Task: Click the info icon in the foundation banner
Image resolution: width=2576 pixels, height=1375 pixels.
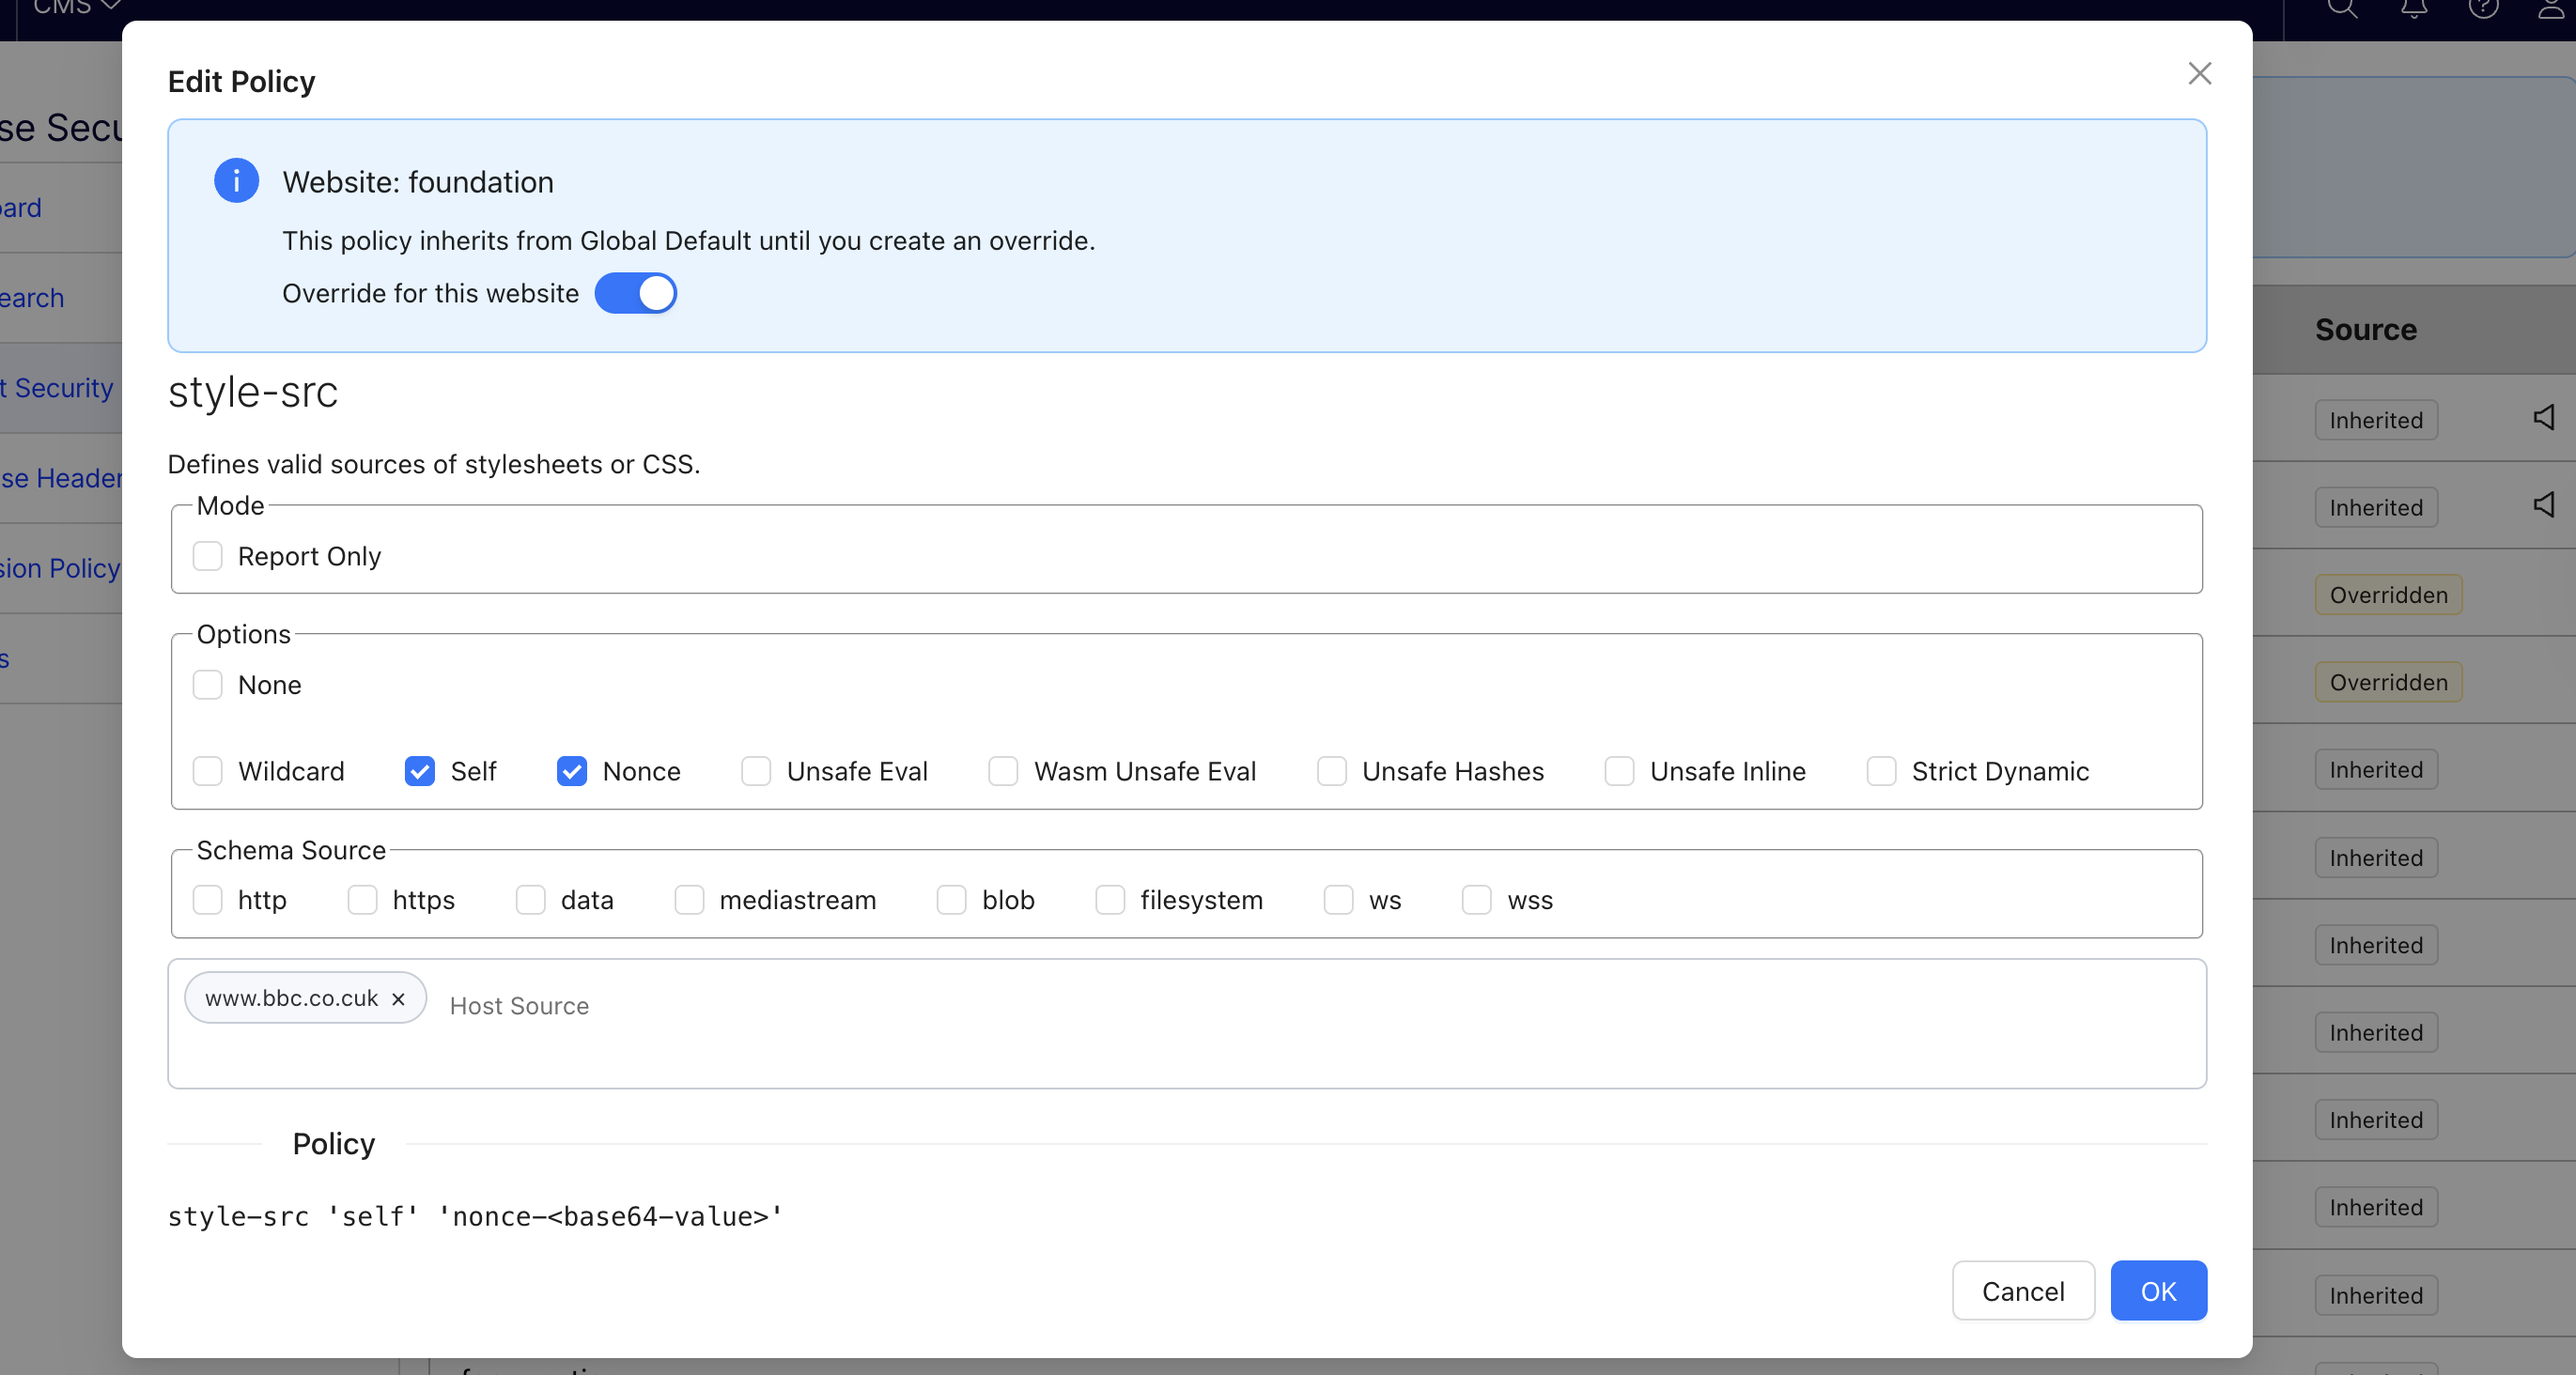Action: pos(236,181)
